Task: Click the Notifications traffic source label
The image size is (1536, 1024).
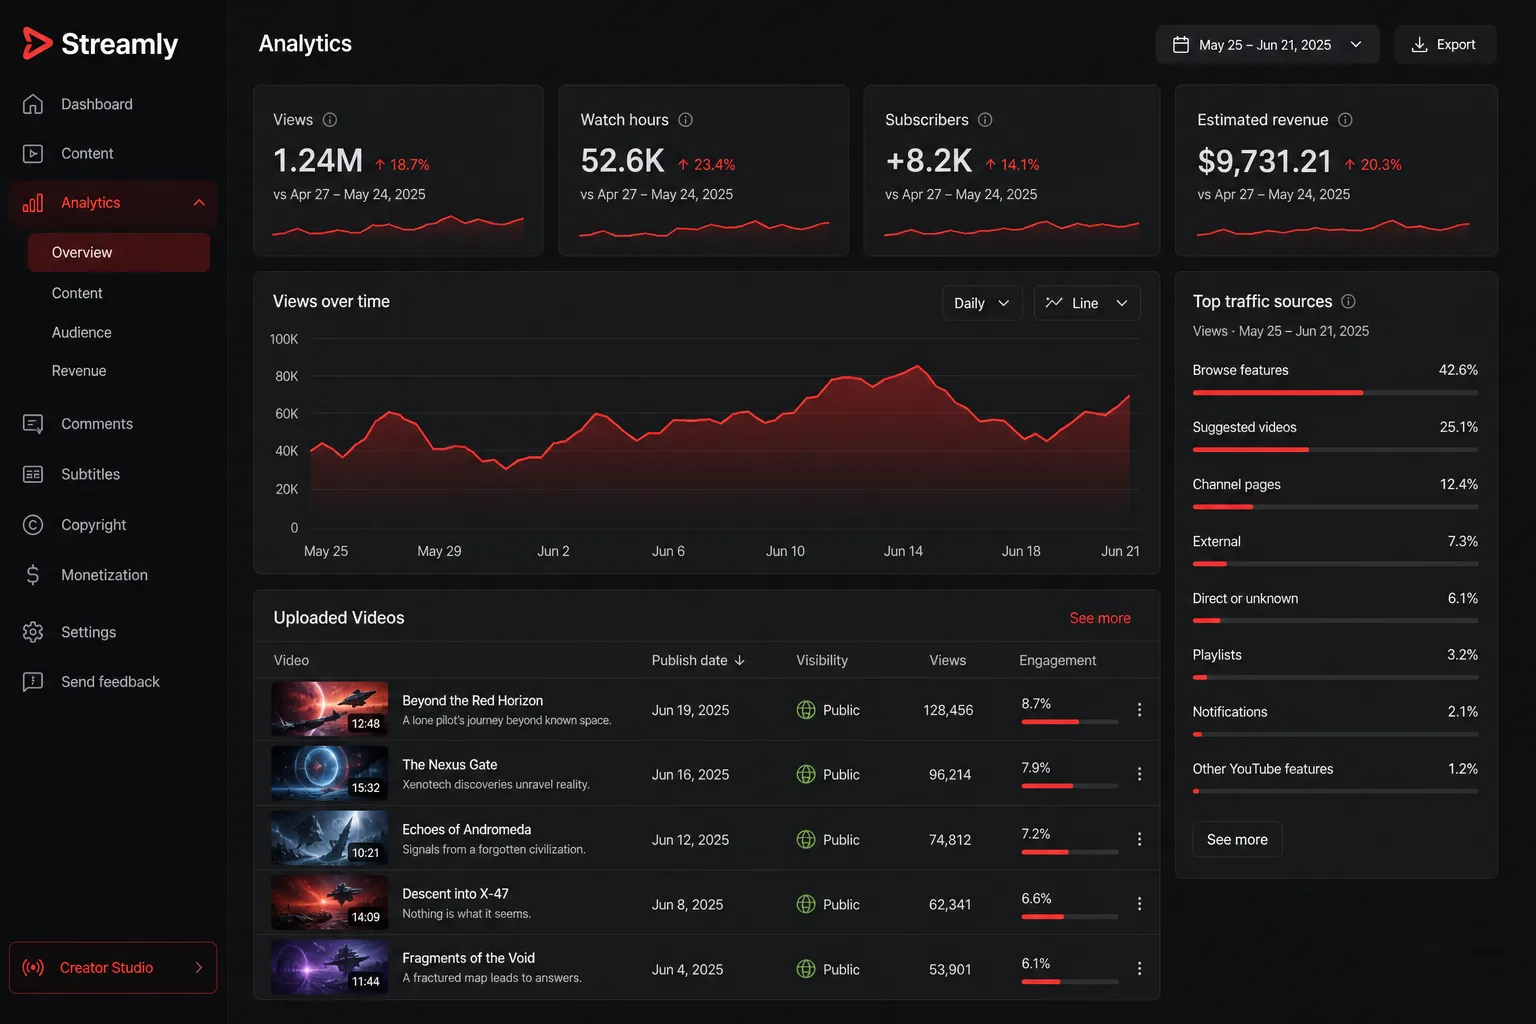Action: pyautogui.click(x=1230, y=712)
